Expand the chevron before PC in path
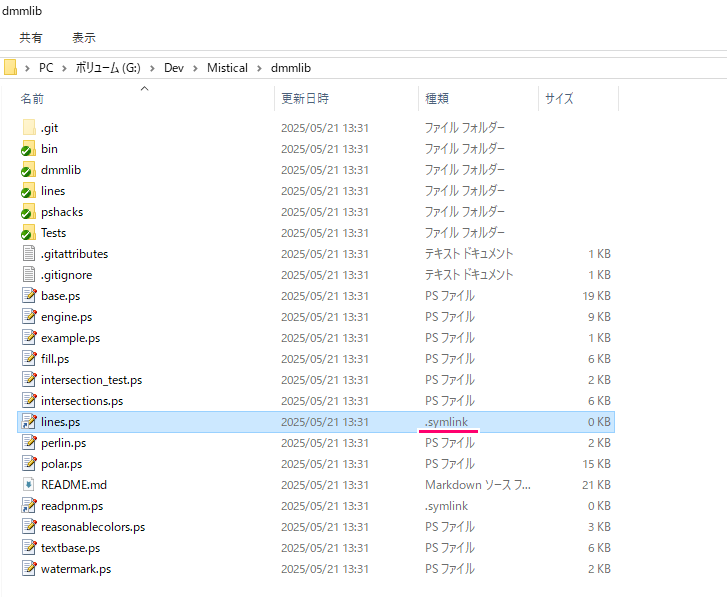The width and height of the screenshot is (727, 597). 27,68
